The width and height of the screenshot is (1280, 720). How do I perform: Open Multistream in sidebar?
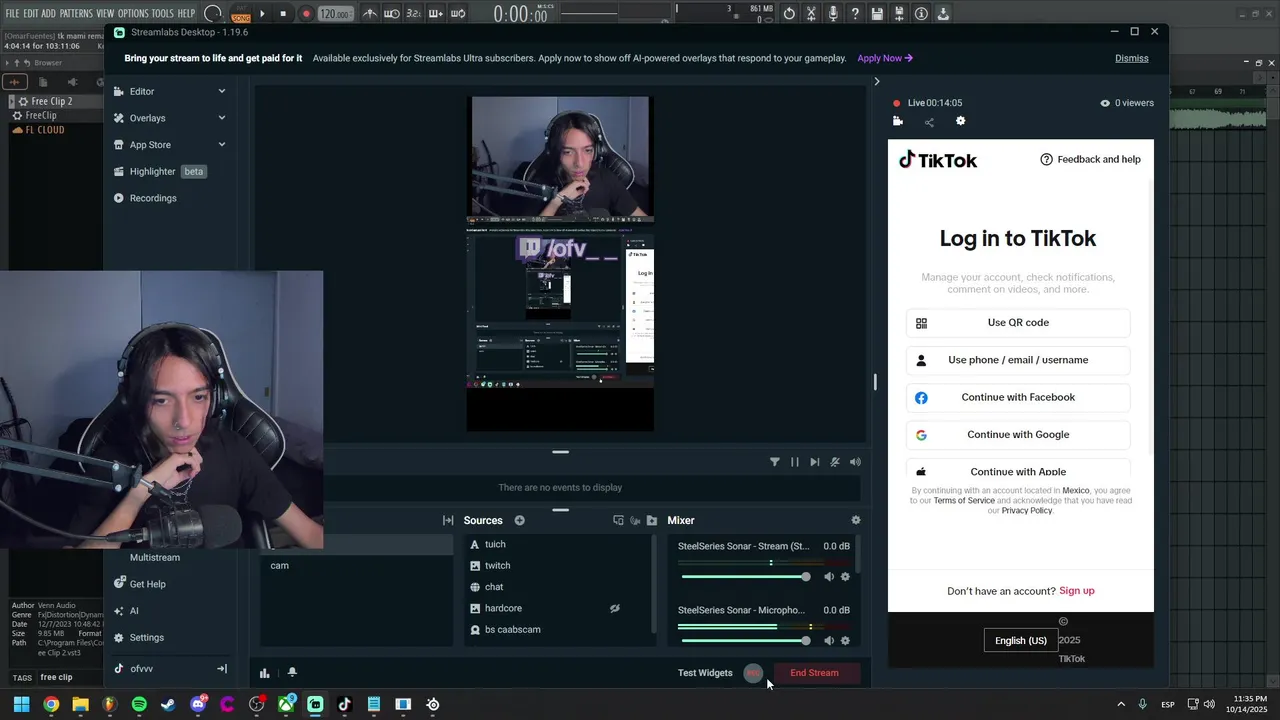(x=155, y=557)
